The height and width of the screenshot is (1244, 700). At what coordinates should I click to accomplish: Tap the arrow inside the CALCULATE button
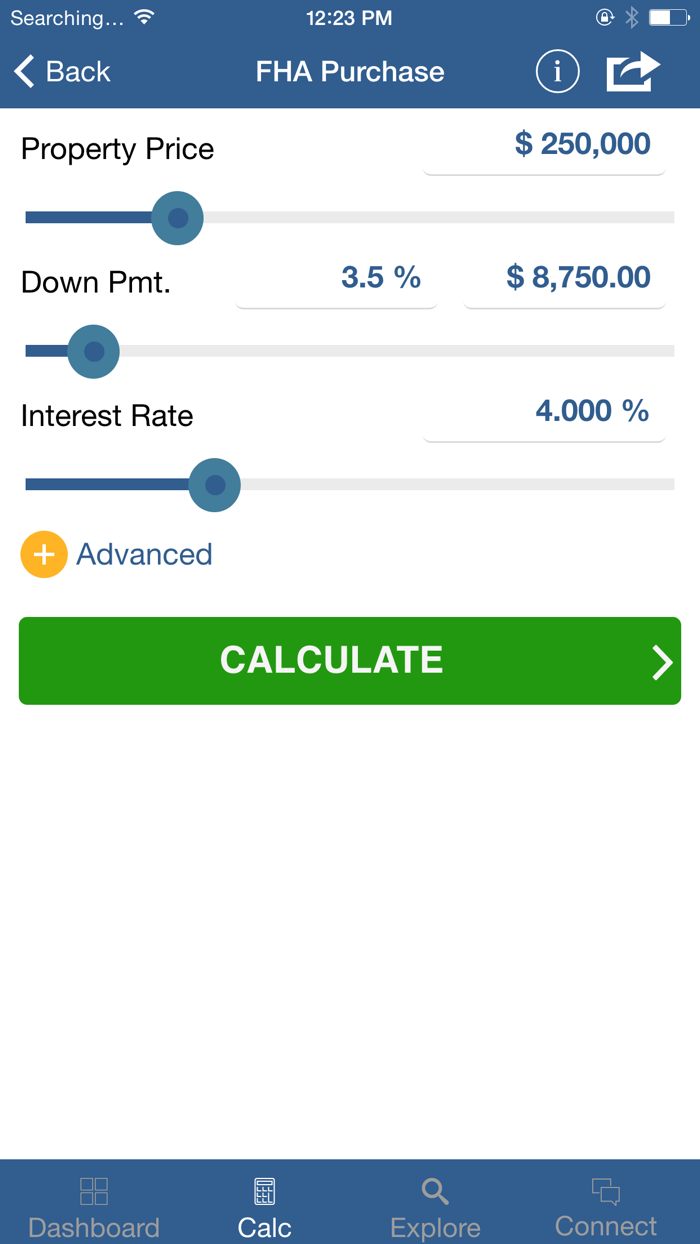pos(661,660)
